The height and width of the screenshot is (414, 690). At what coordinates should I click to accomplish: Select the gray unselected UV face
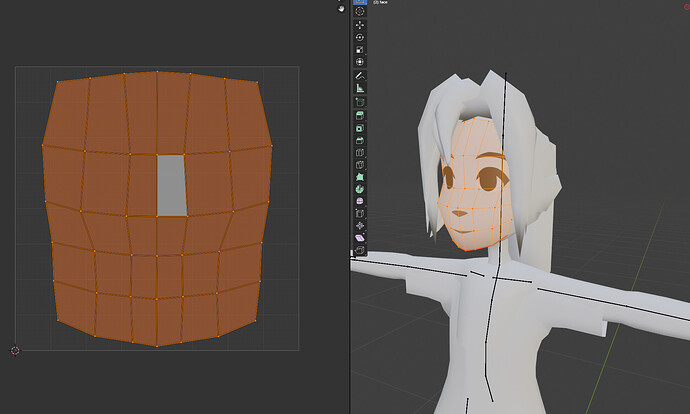click(172, 185)
